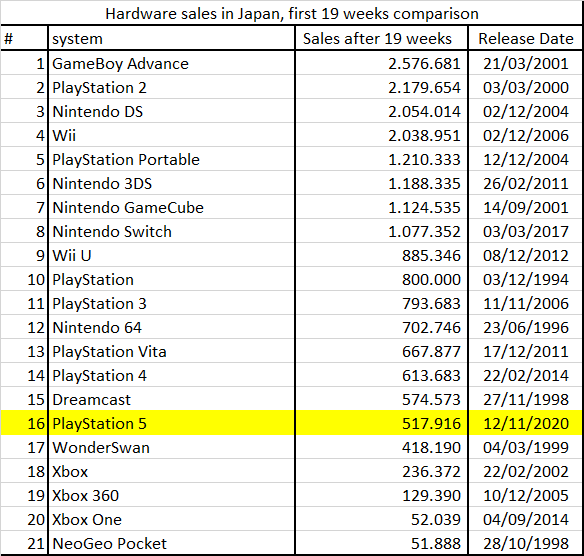Select the date 28/10/1998
This screenshot has width=584, height=556.
coord(526,544)
